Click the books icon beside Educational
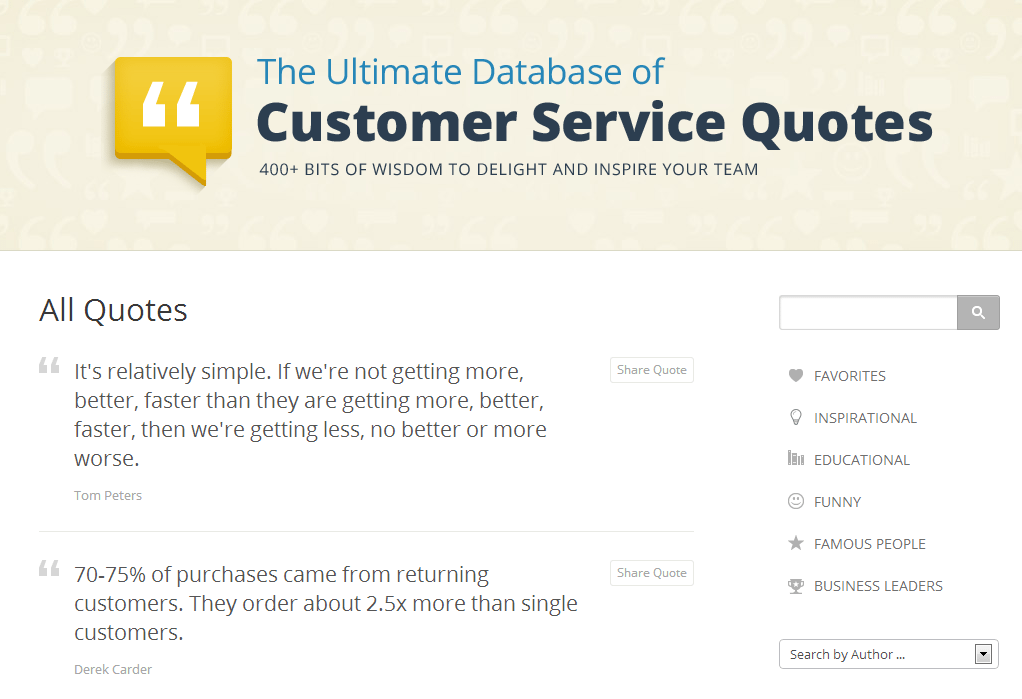The width and height of the screenshot is (1022, 699). click(x=796, y=458)
